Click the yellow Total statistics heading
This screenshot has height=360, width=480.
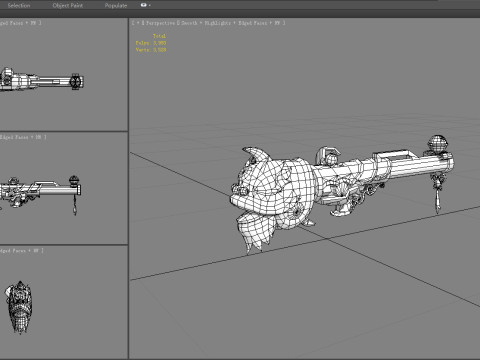159,36
